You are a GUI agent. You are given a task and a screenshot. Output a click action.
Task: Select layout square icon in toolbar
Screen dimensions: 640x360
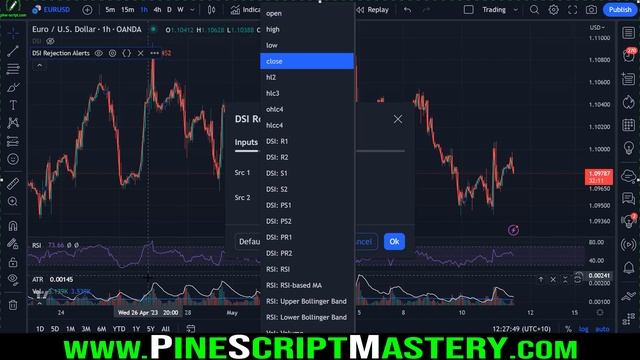tap(469, 10)
